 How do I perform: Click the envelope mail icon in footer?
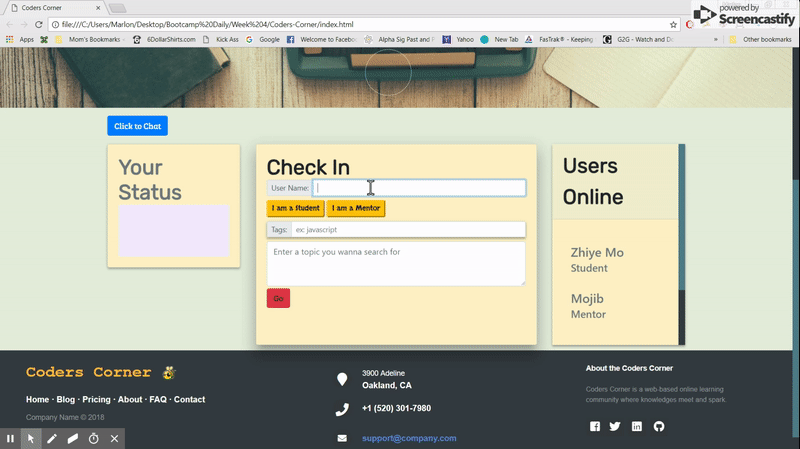(342, 438)
